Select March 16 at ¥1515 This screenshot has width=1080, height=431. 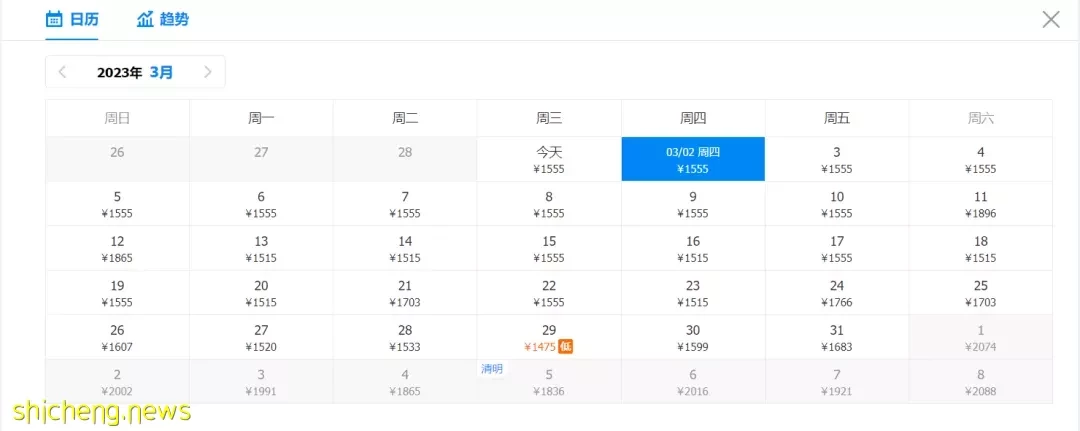tap(693, 249)
